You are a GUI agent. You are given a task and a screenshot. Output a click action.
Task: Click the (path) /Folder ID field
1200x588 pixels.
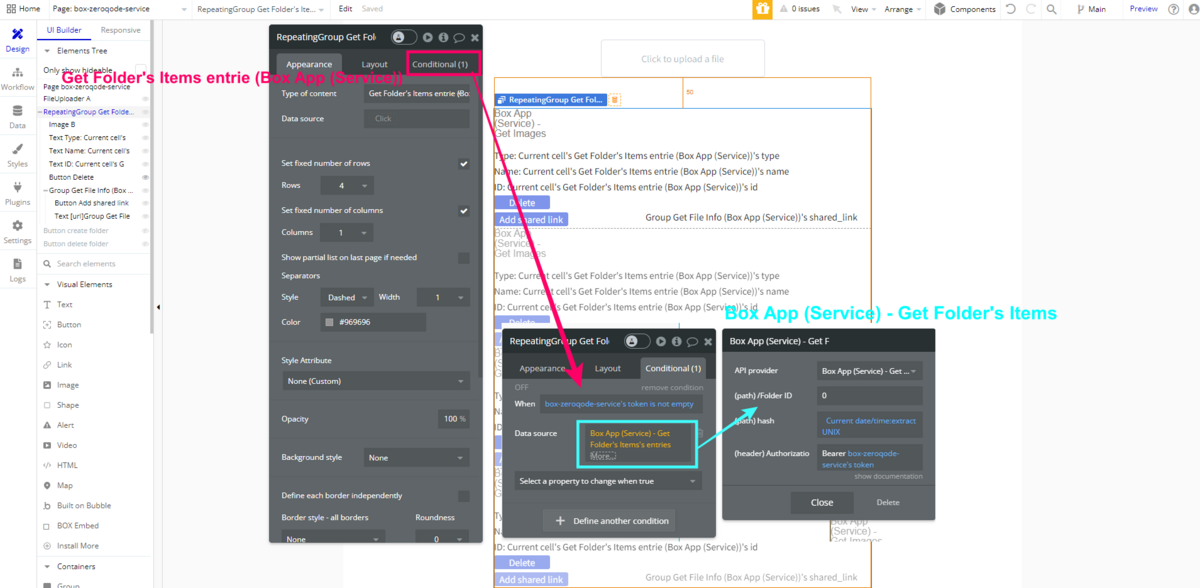click(869, 396)
